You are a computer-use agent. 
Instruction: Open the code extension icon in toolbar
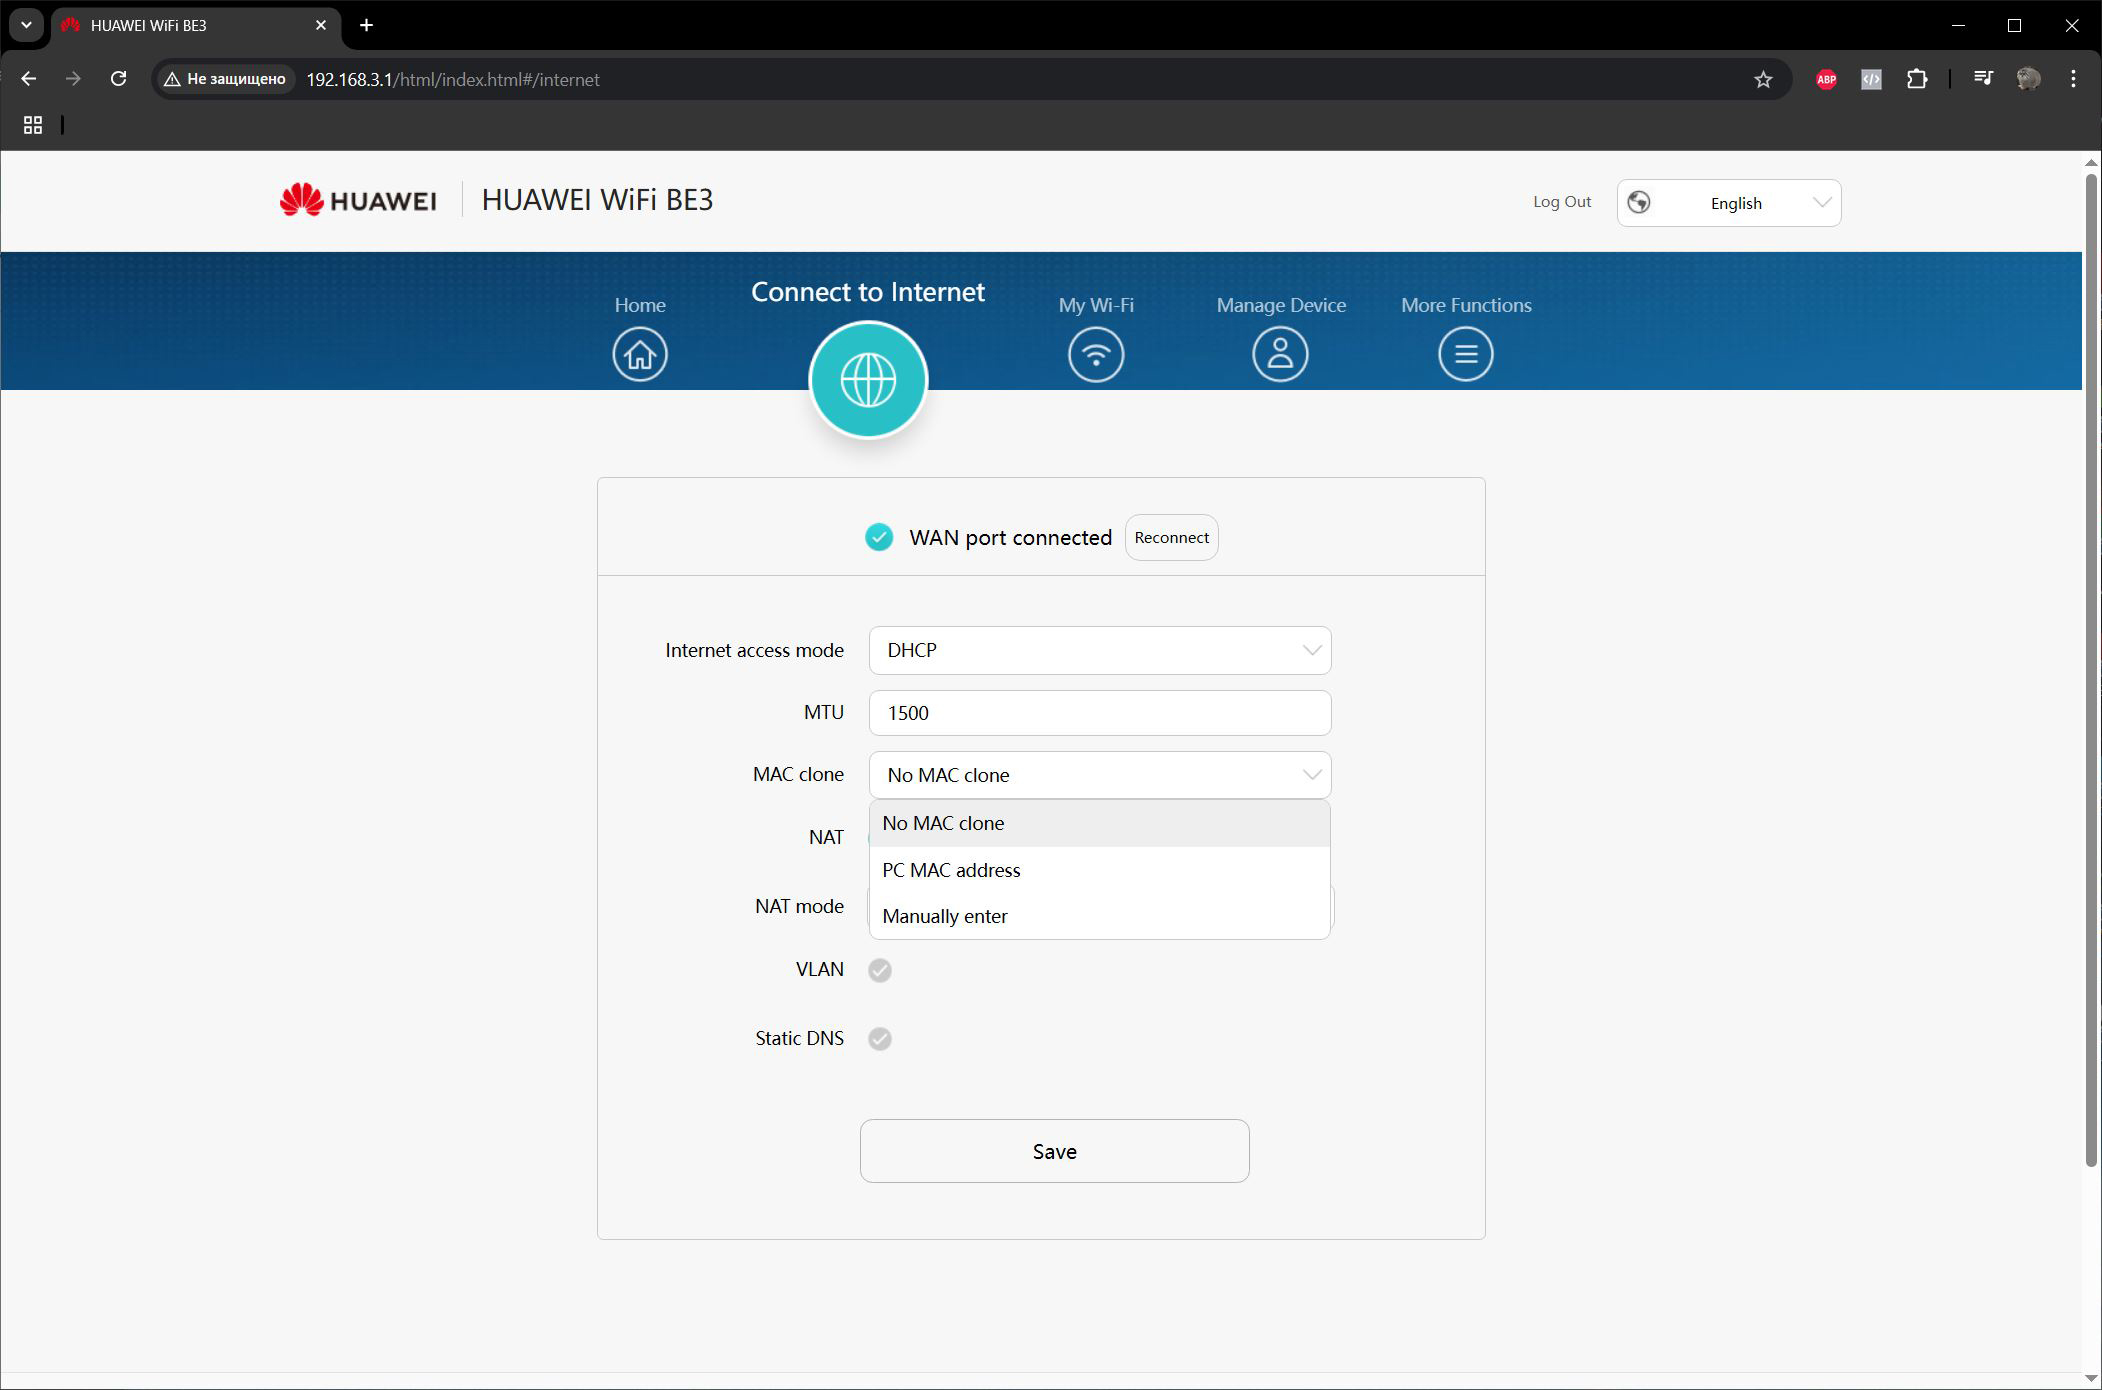pos(1871,79)
